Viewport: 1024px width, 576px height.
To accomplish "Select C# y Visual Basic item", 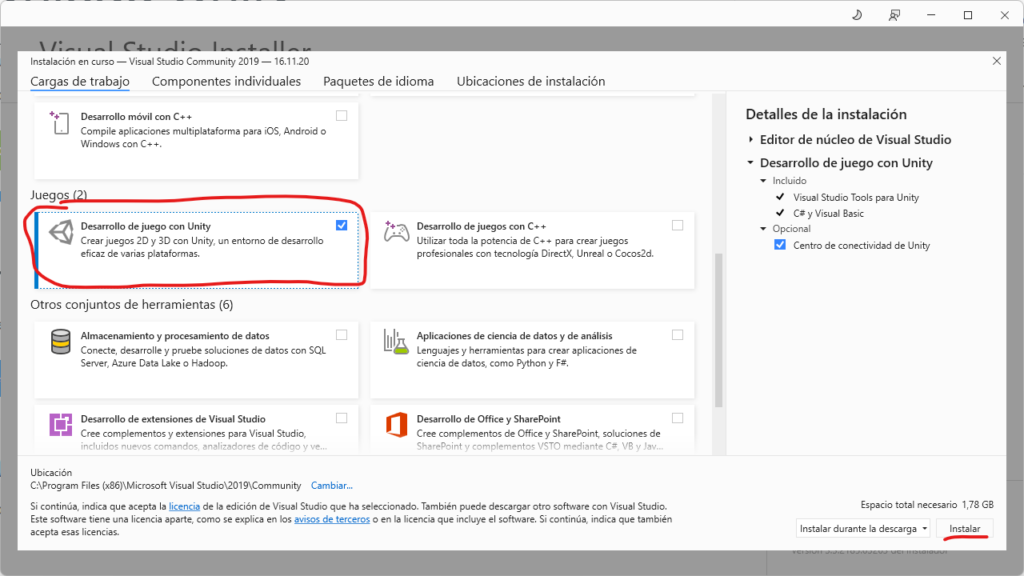I will click(x=828, y=214).
